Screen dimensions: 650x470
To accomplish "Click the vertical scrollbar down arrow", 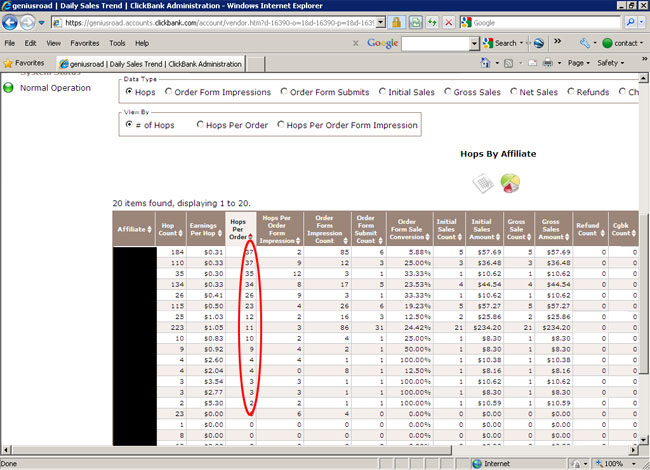I will coord(643,440).
